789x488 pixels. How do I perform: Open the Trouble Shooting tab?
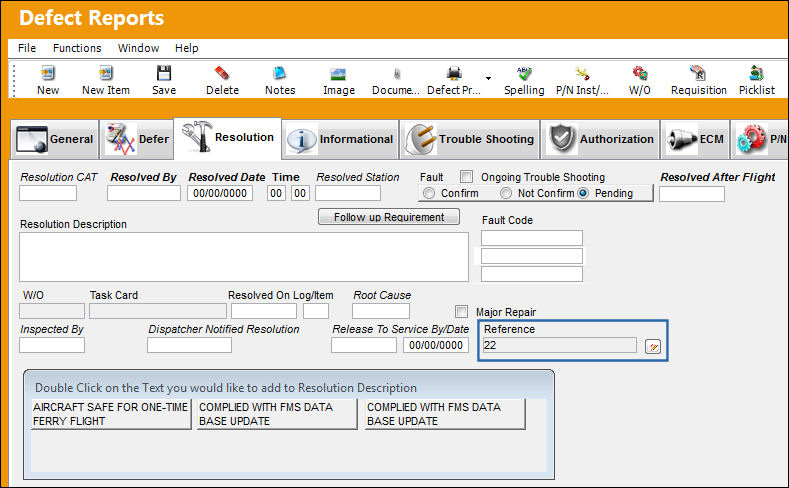click(x=469, y=139)
